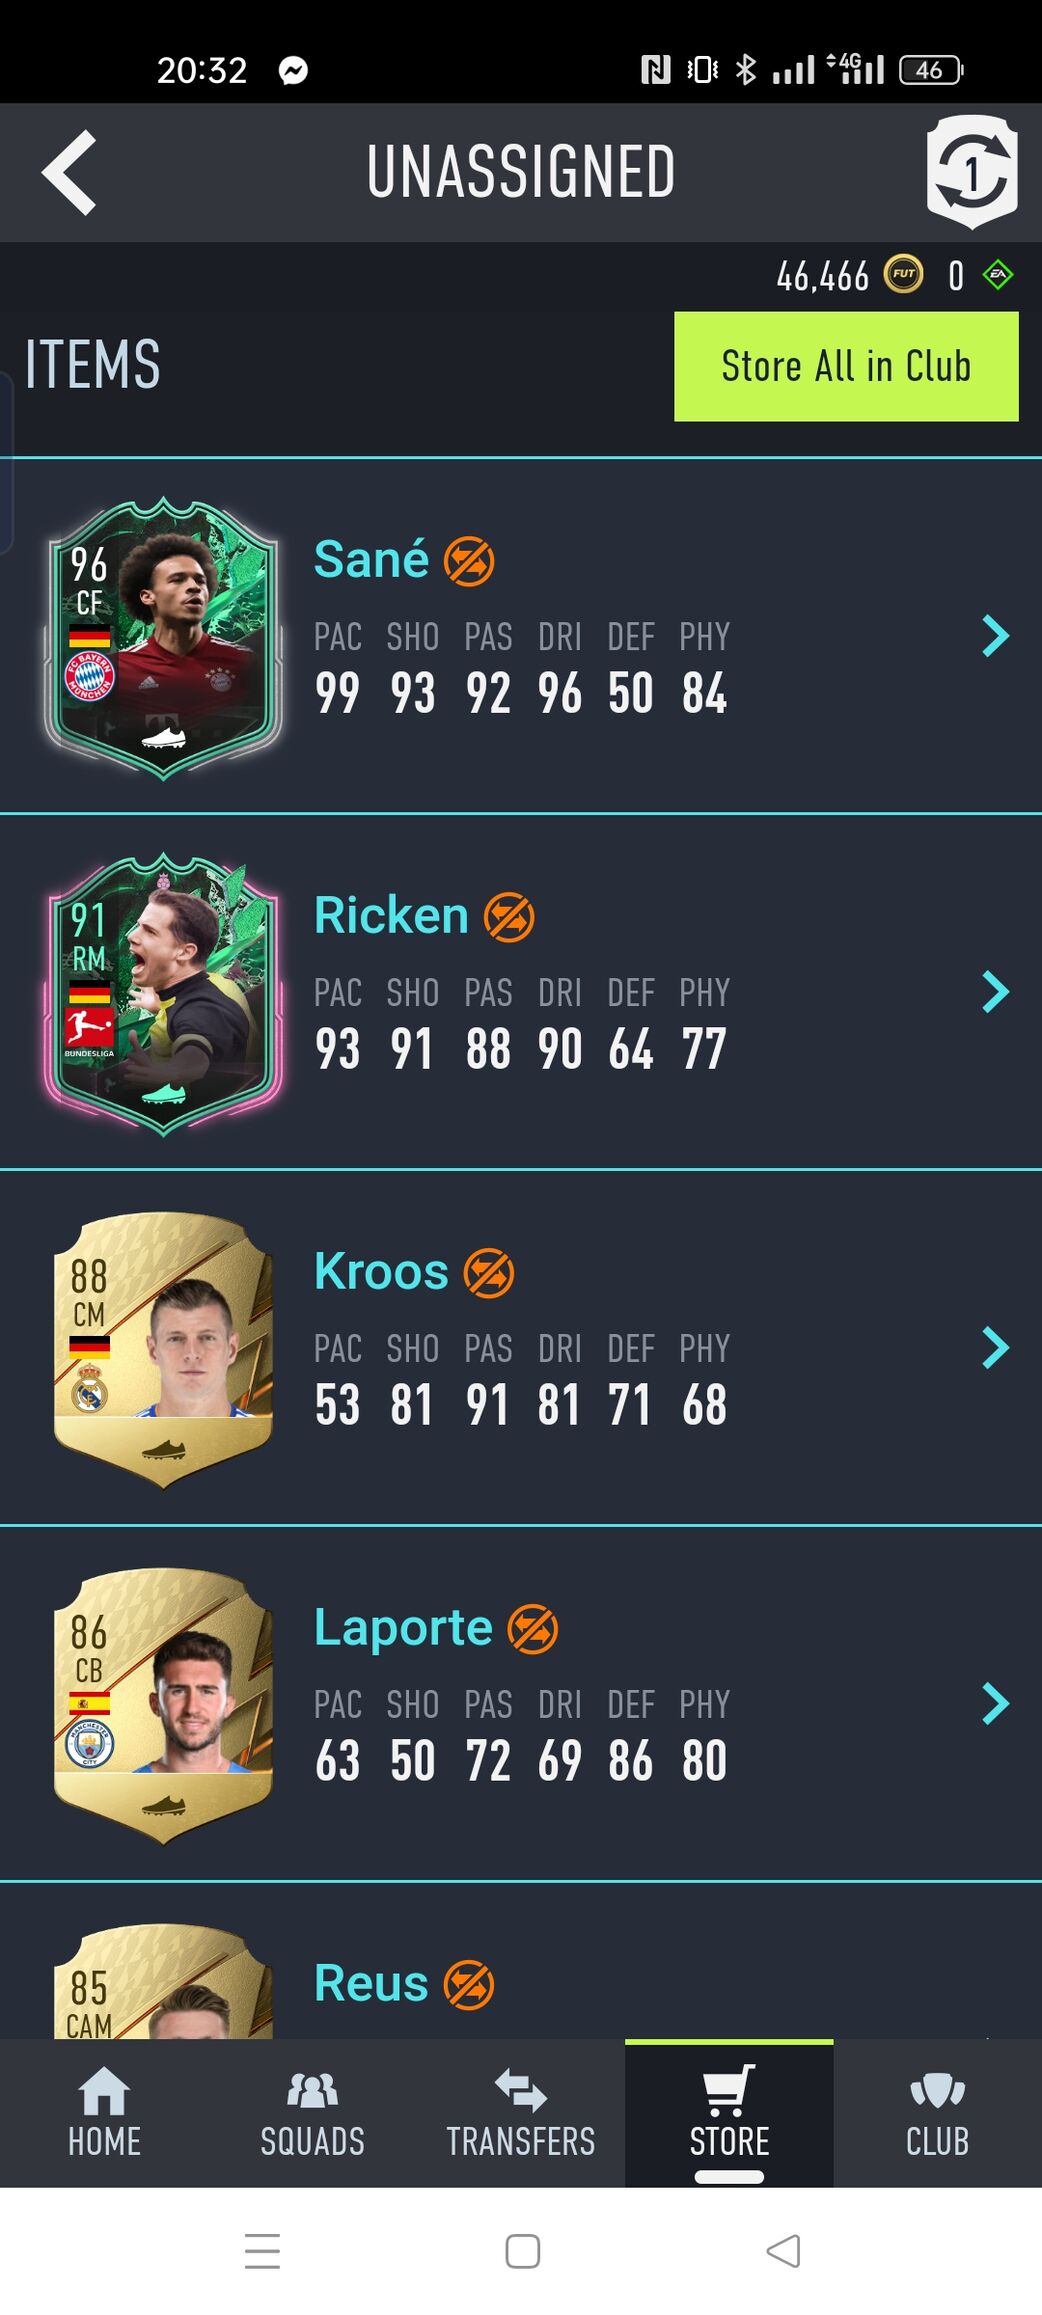
Task: Click Store All in Club button
Action: click(x=846, y=366)
